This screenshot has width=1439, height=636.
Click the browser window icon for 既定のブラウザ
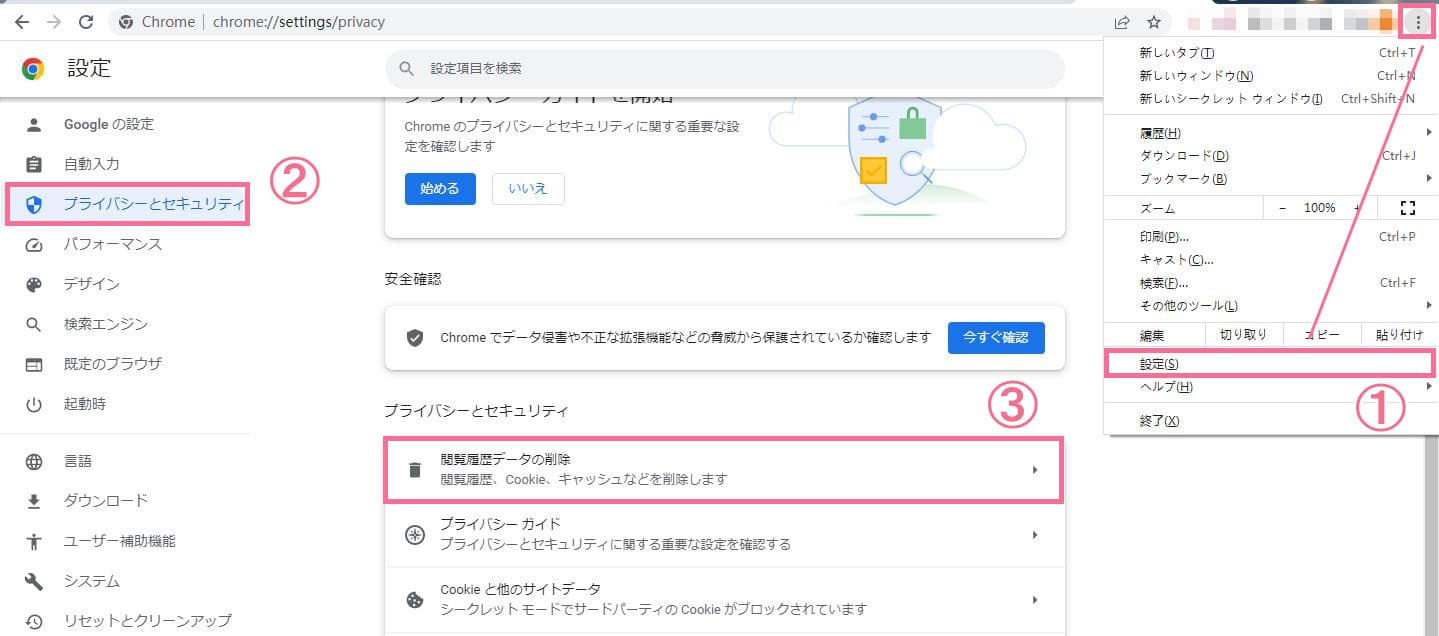coord(34,365)
